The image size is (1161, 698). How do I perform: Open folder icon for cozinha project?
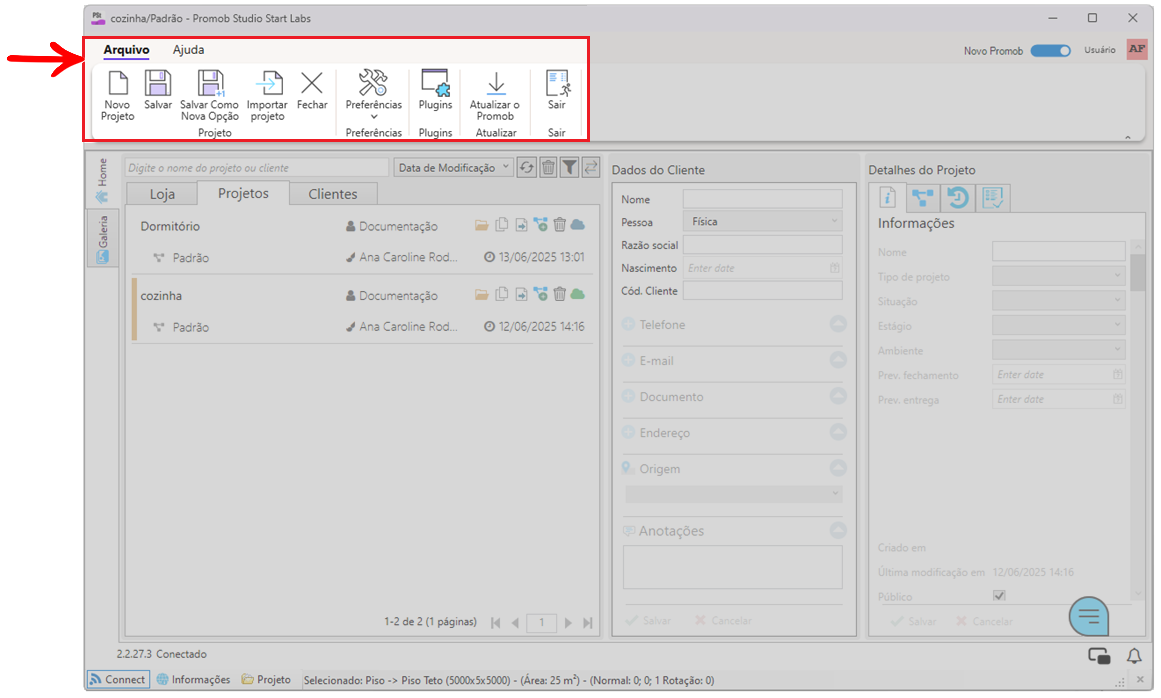(x=481, y=295)
